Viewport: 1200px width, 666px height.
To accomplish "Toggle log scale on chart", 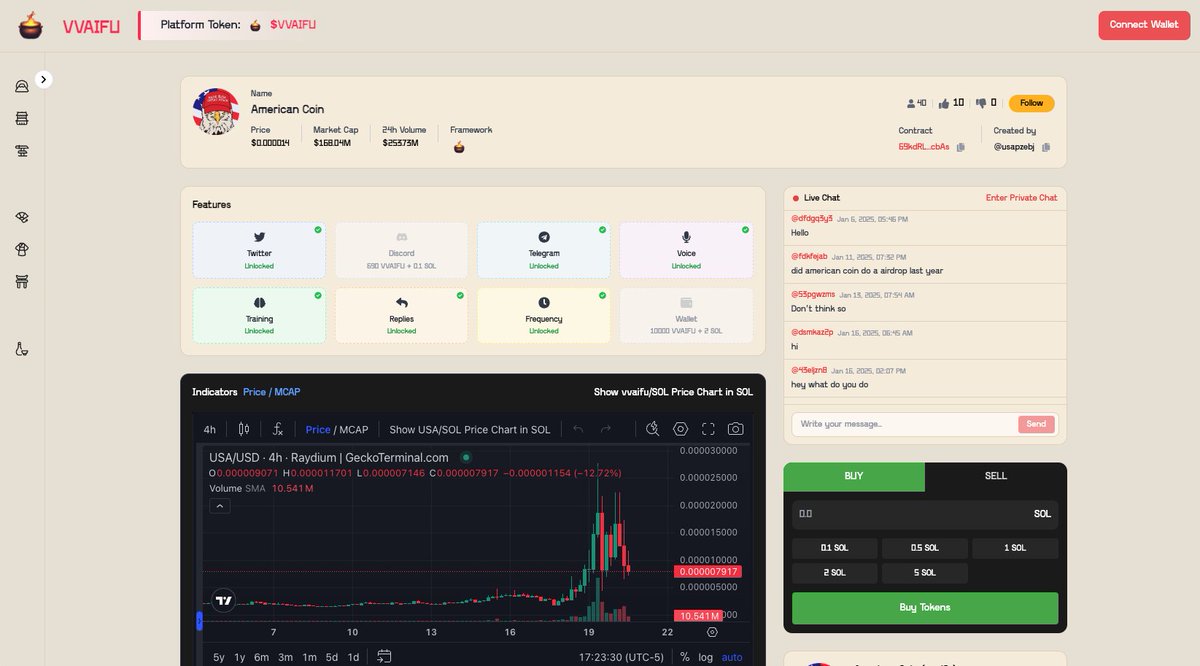I will click(x=706, y=657).
